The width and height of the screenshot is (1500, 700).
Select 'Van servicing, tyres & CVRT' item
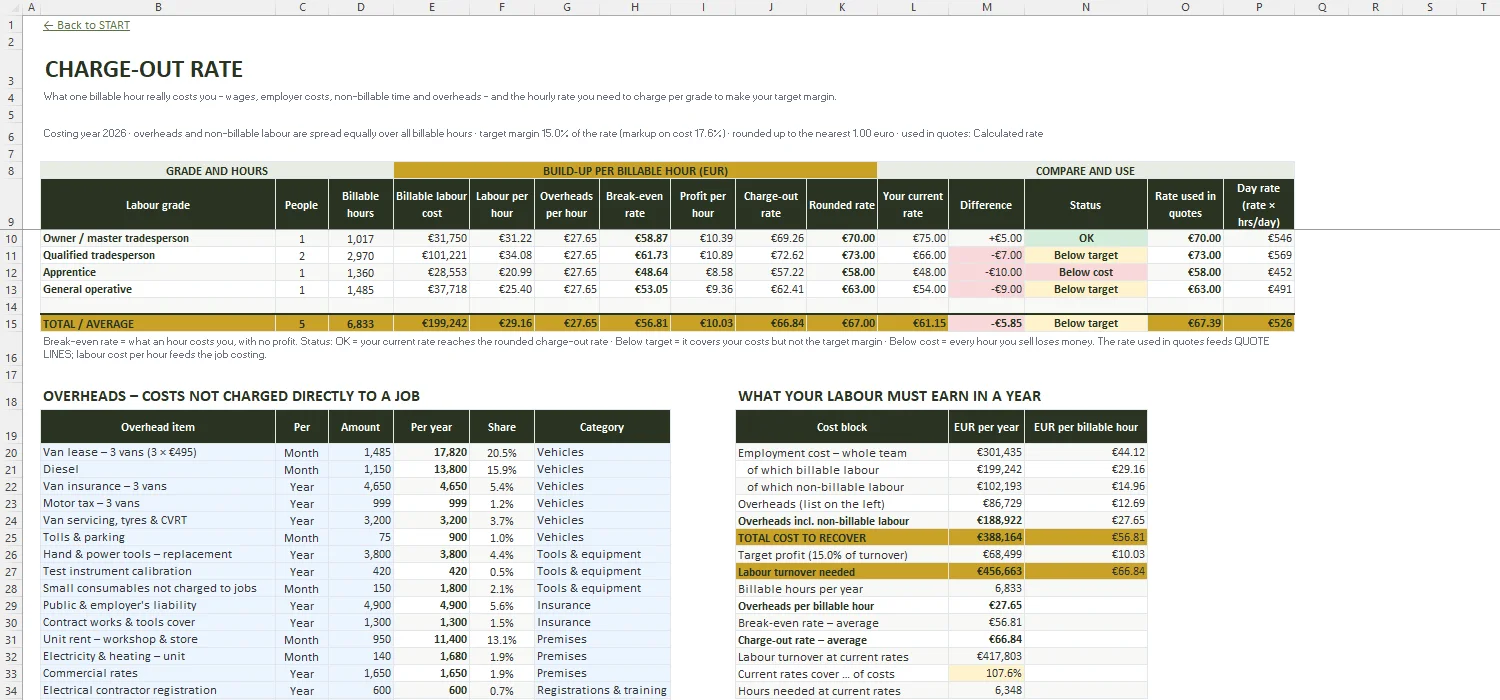[158, 520]
